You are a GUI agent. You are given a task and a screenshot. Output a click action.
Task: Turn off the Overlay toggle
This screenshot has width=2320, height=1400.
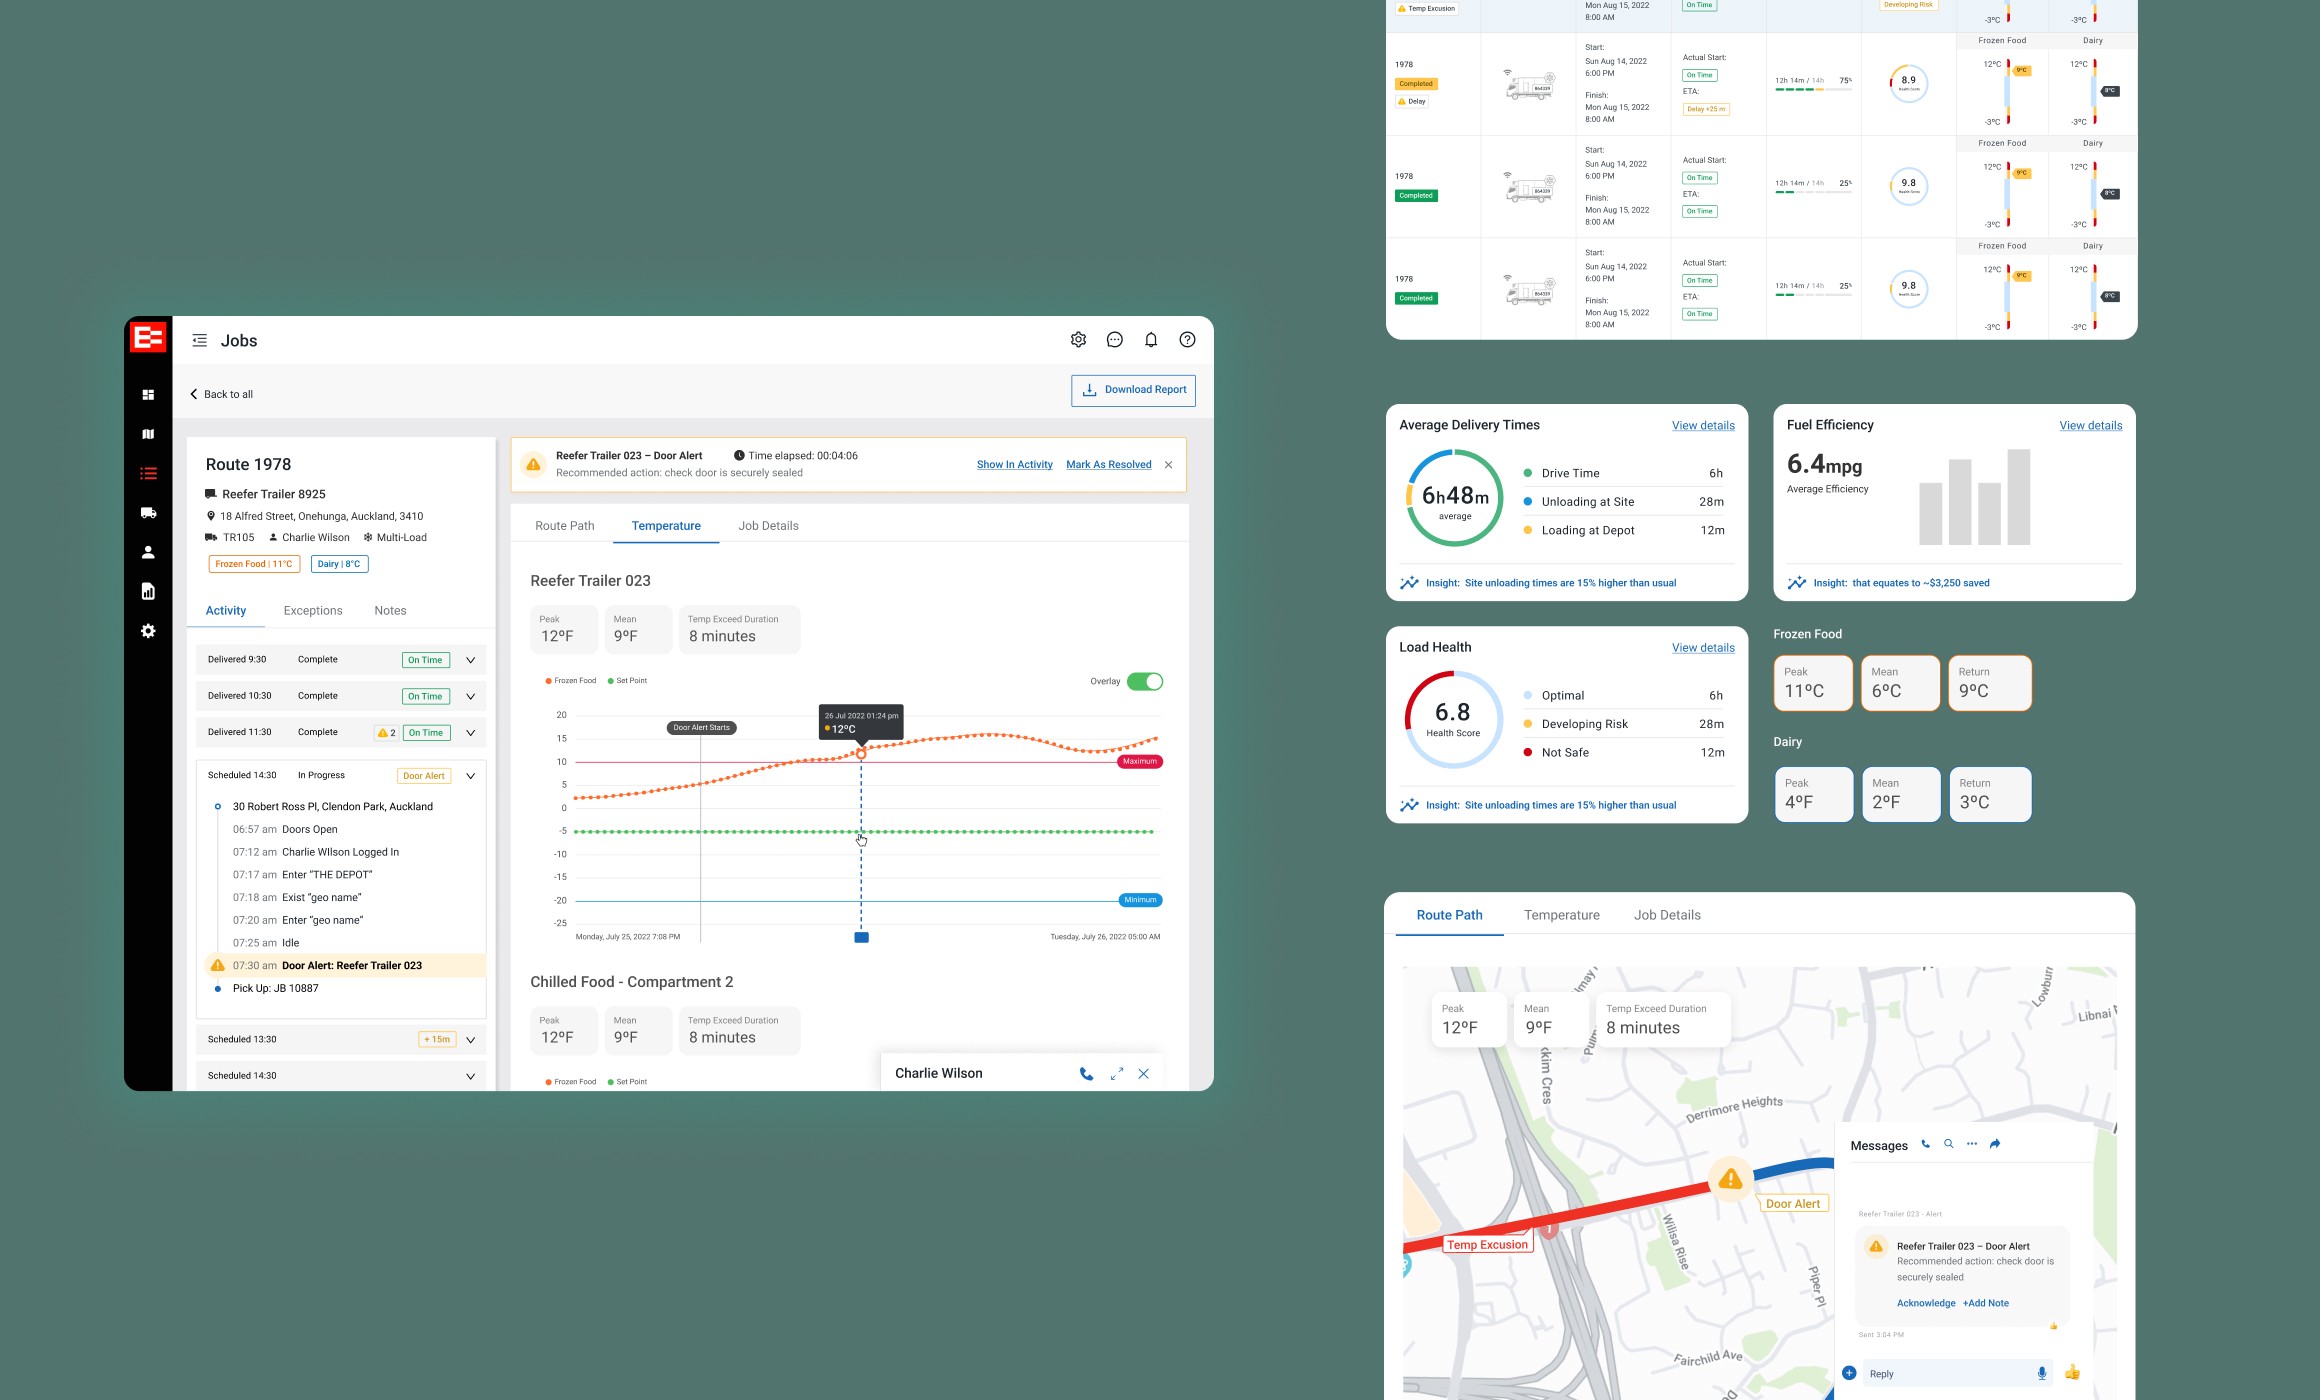pos(1144,682)
